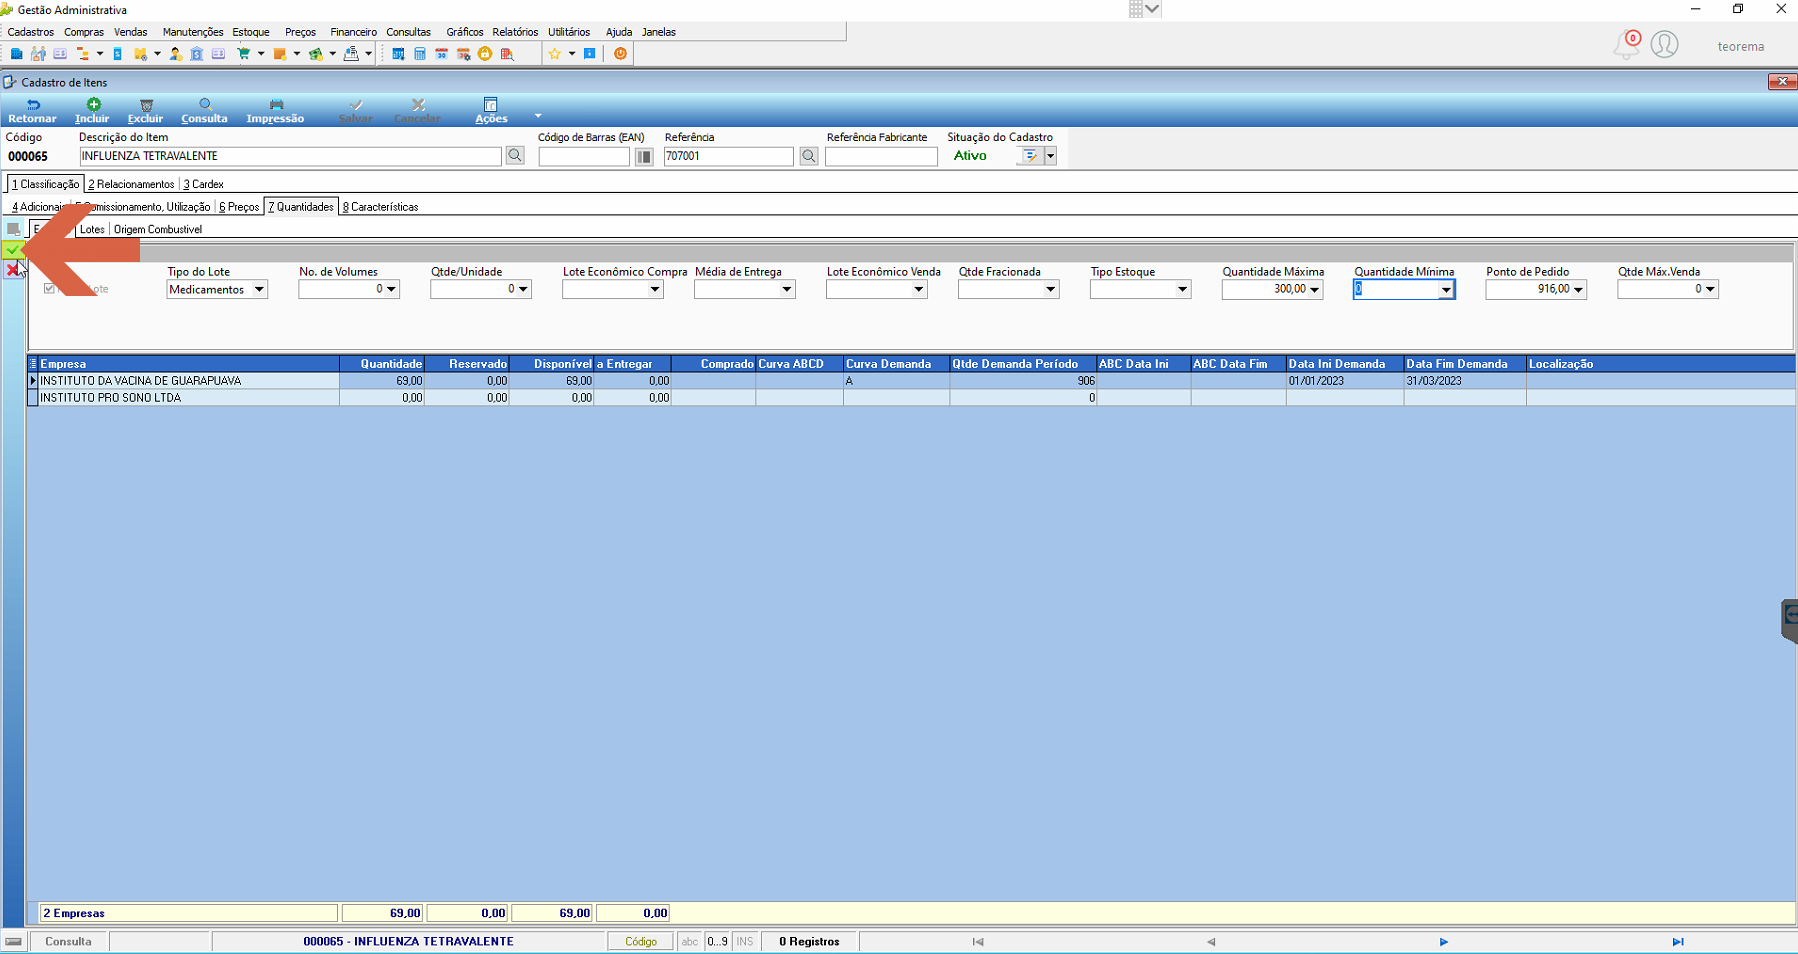Open the No. de Volumes dropdown

click(391, 289)
